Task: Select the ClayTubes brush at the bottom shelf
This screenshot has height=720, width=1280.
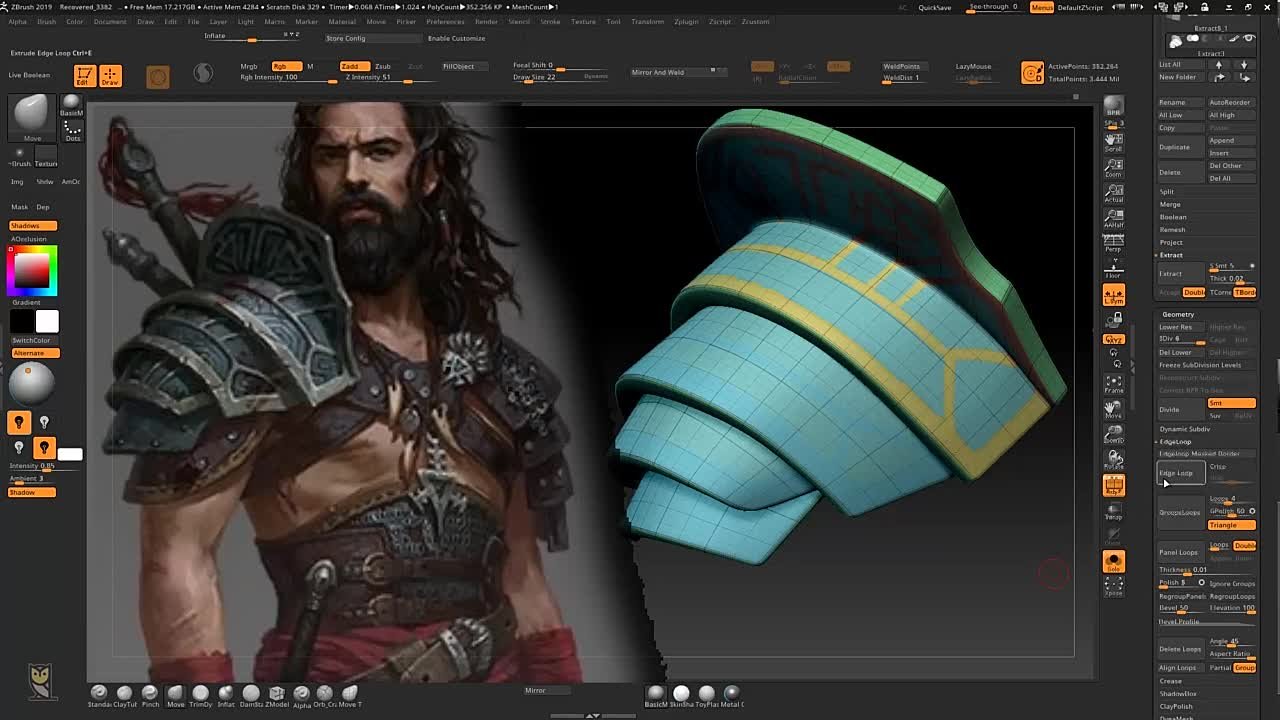Action: 124,693
